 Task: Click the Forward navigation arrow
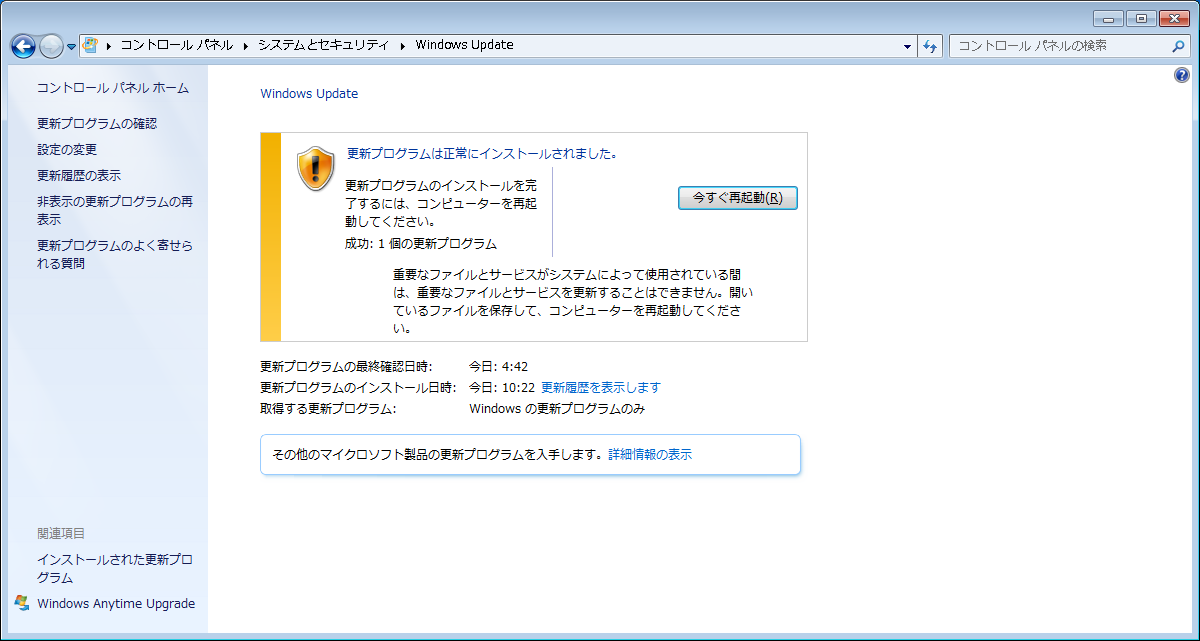pyautogui.click(x=51, y=46)
